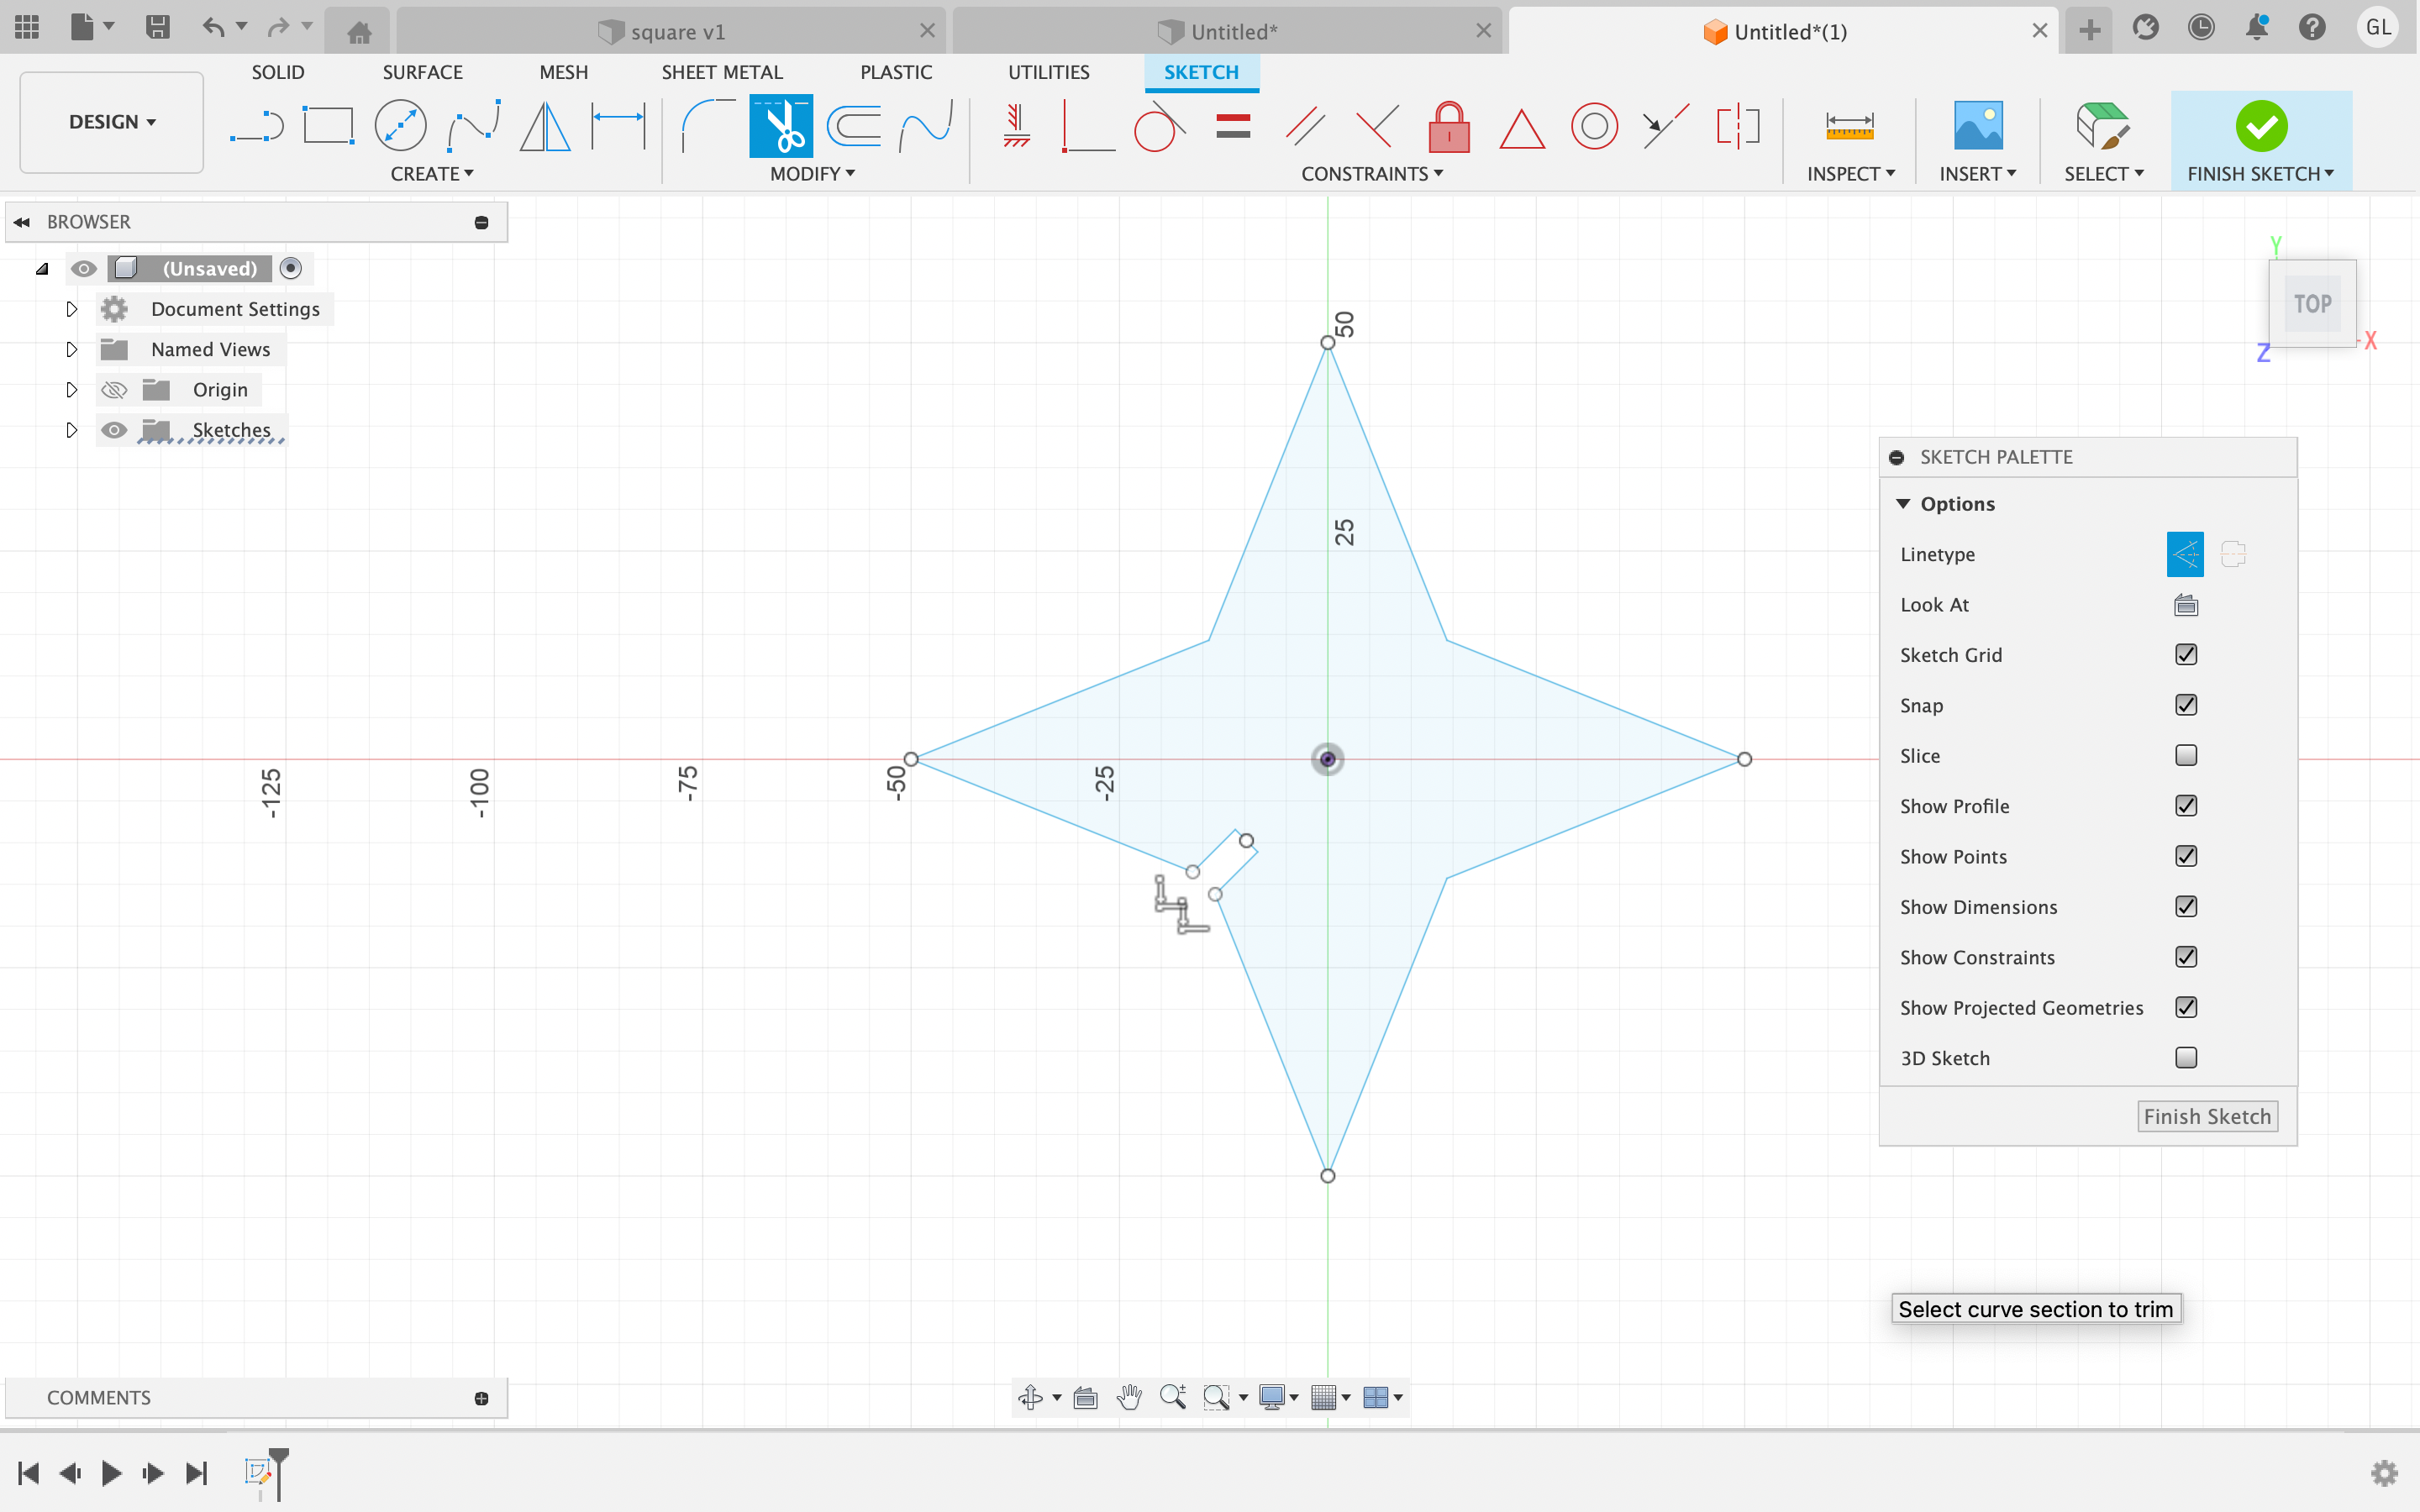
Task: Apply the Concentric constraint
Action: pyautogui.click(x=1593, y=127)
